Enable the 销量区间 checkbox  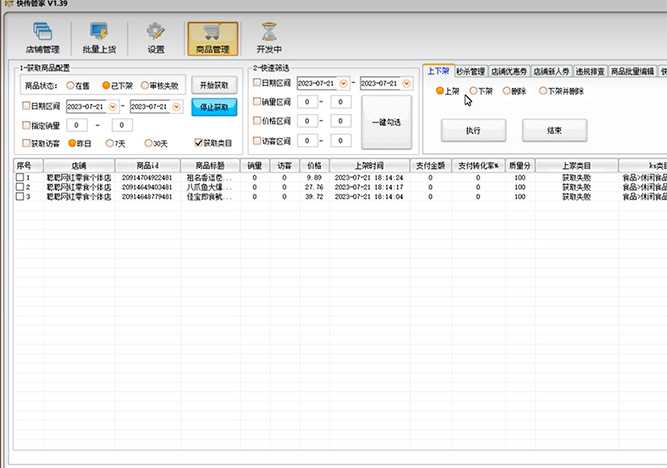point(257,101)
